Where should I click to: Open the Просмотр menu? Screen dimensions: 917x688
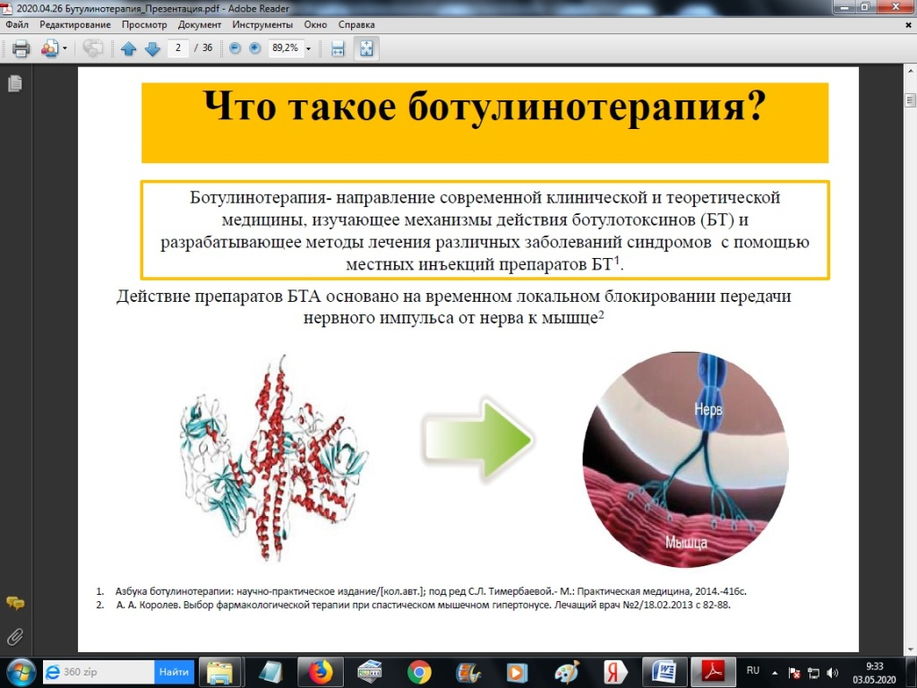[144, 23]
